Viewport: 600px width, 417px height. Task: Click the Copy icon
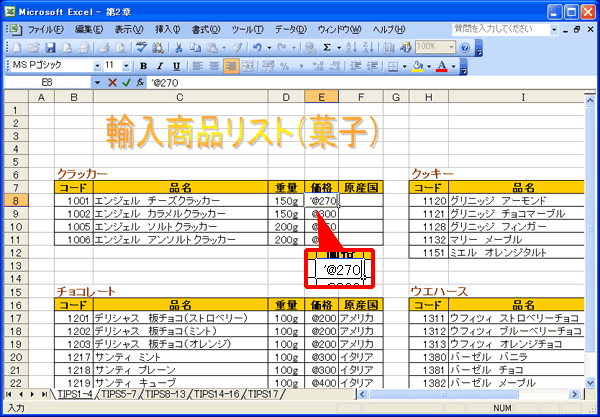[196, 47]
